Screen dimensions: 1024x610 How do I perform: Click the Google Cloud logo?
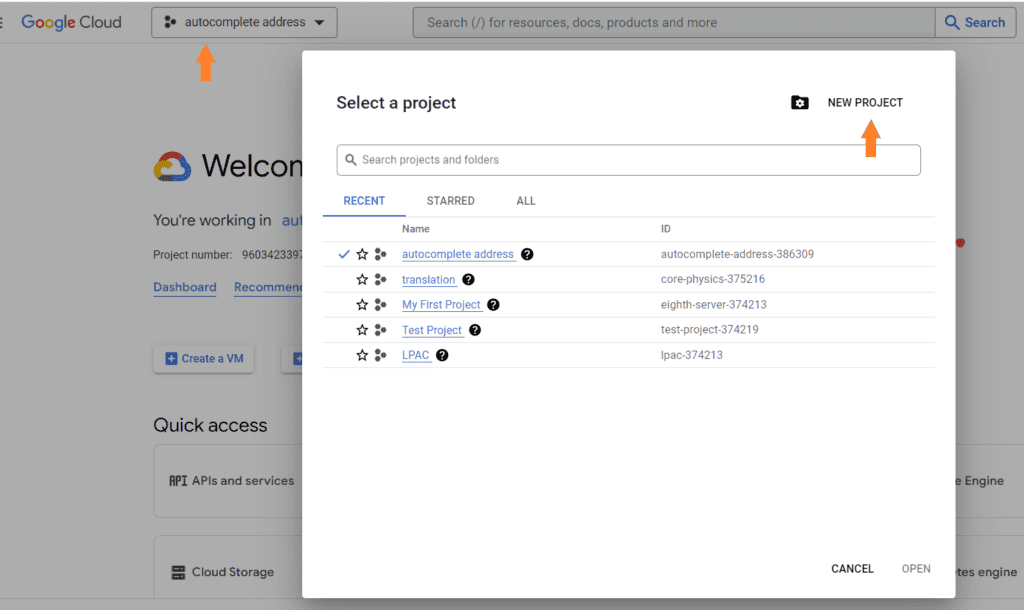71,22
